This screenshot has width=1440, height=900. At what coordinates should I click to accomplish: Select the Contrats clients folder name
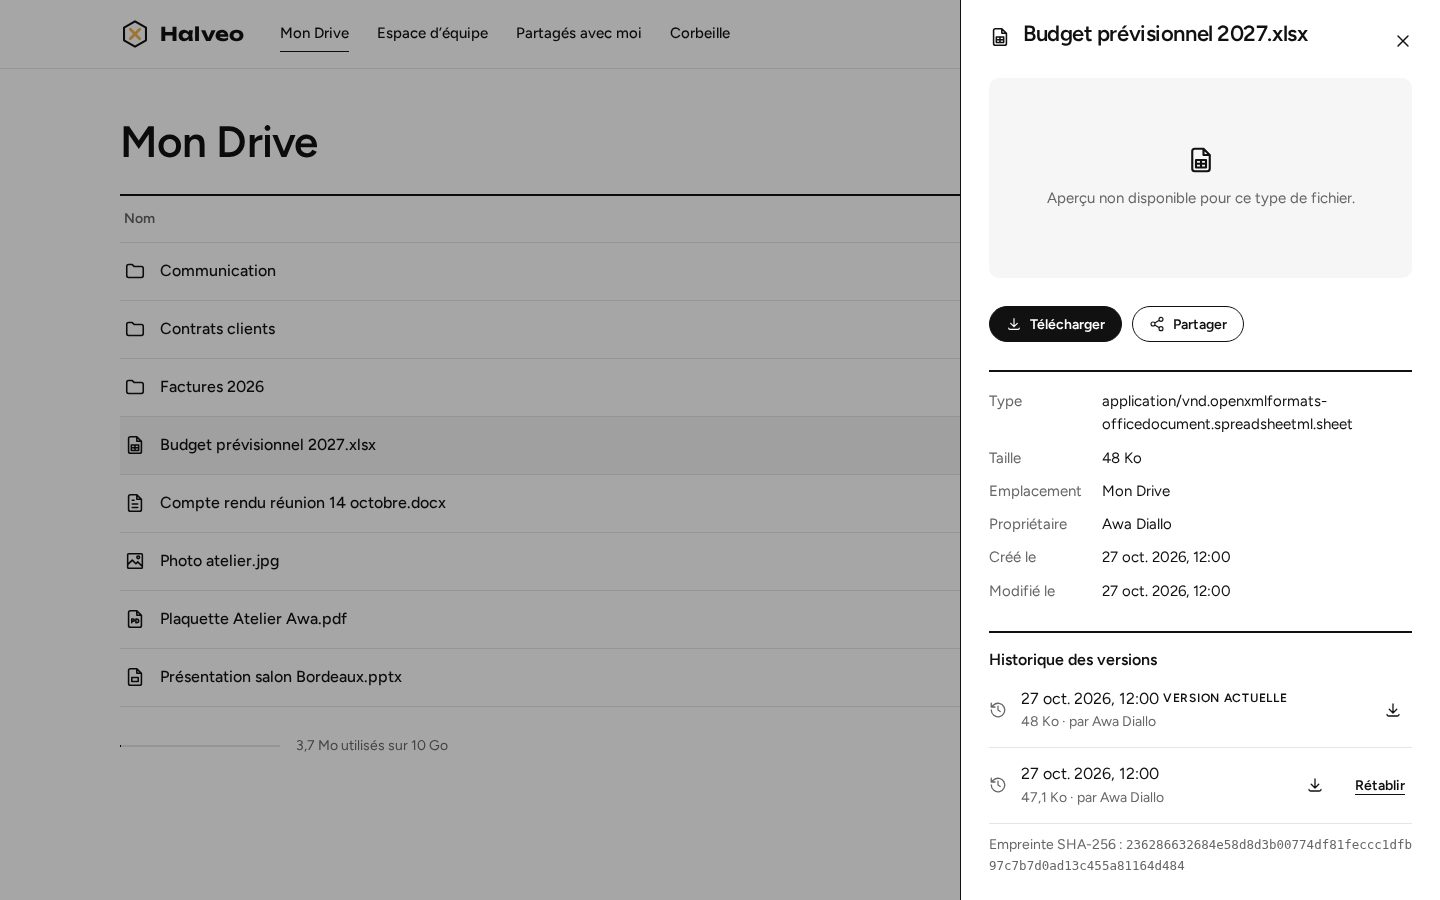[x=217, y=329]
